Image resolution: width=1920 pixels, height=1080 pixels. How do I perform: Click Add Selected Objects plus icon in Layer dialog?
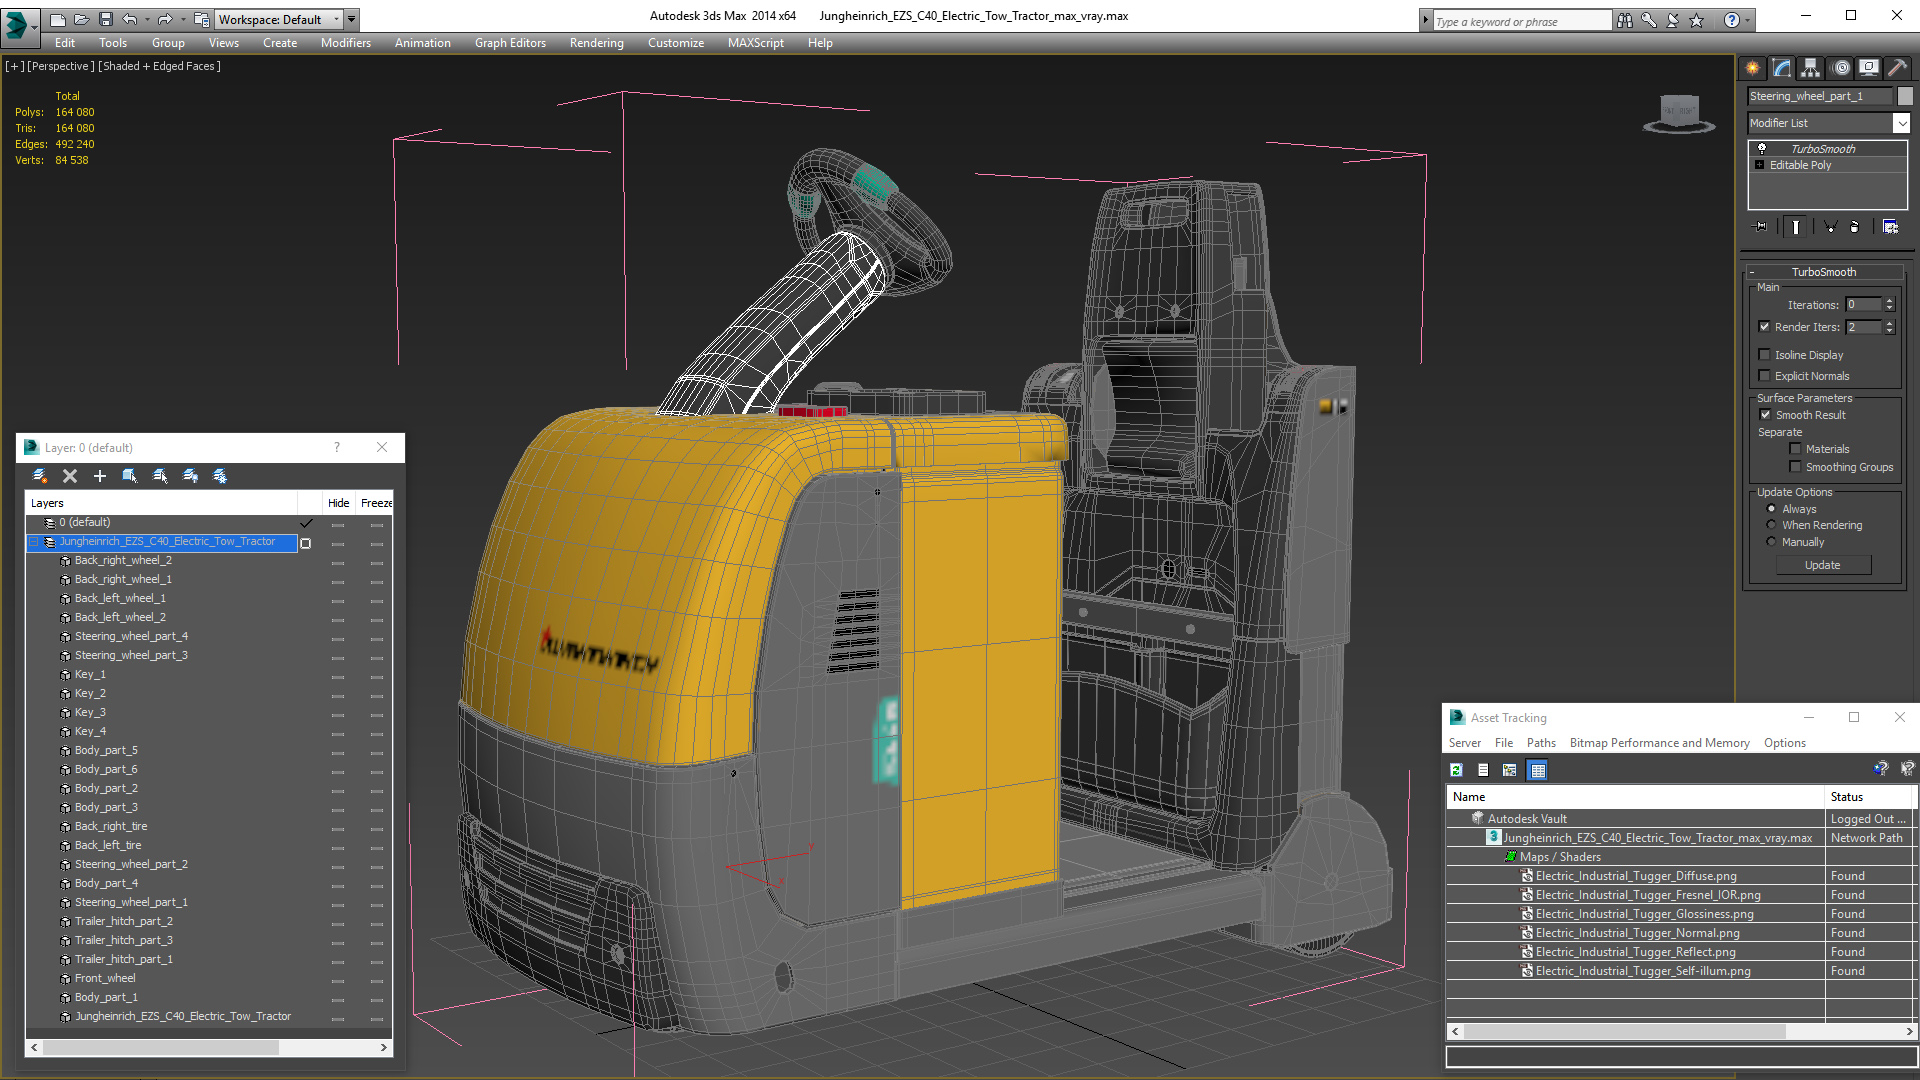tap(100, 476)
